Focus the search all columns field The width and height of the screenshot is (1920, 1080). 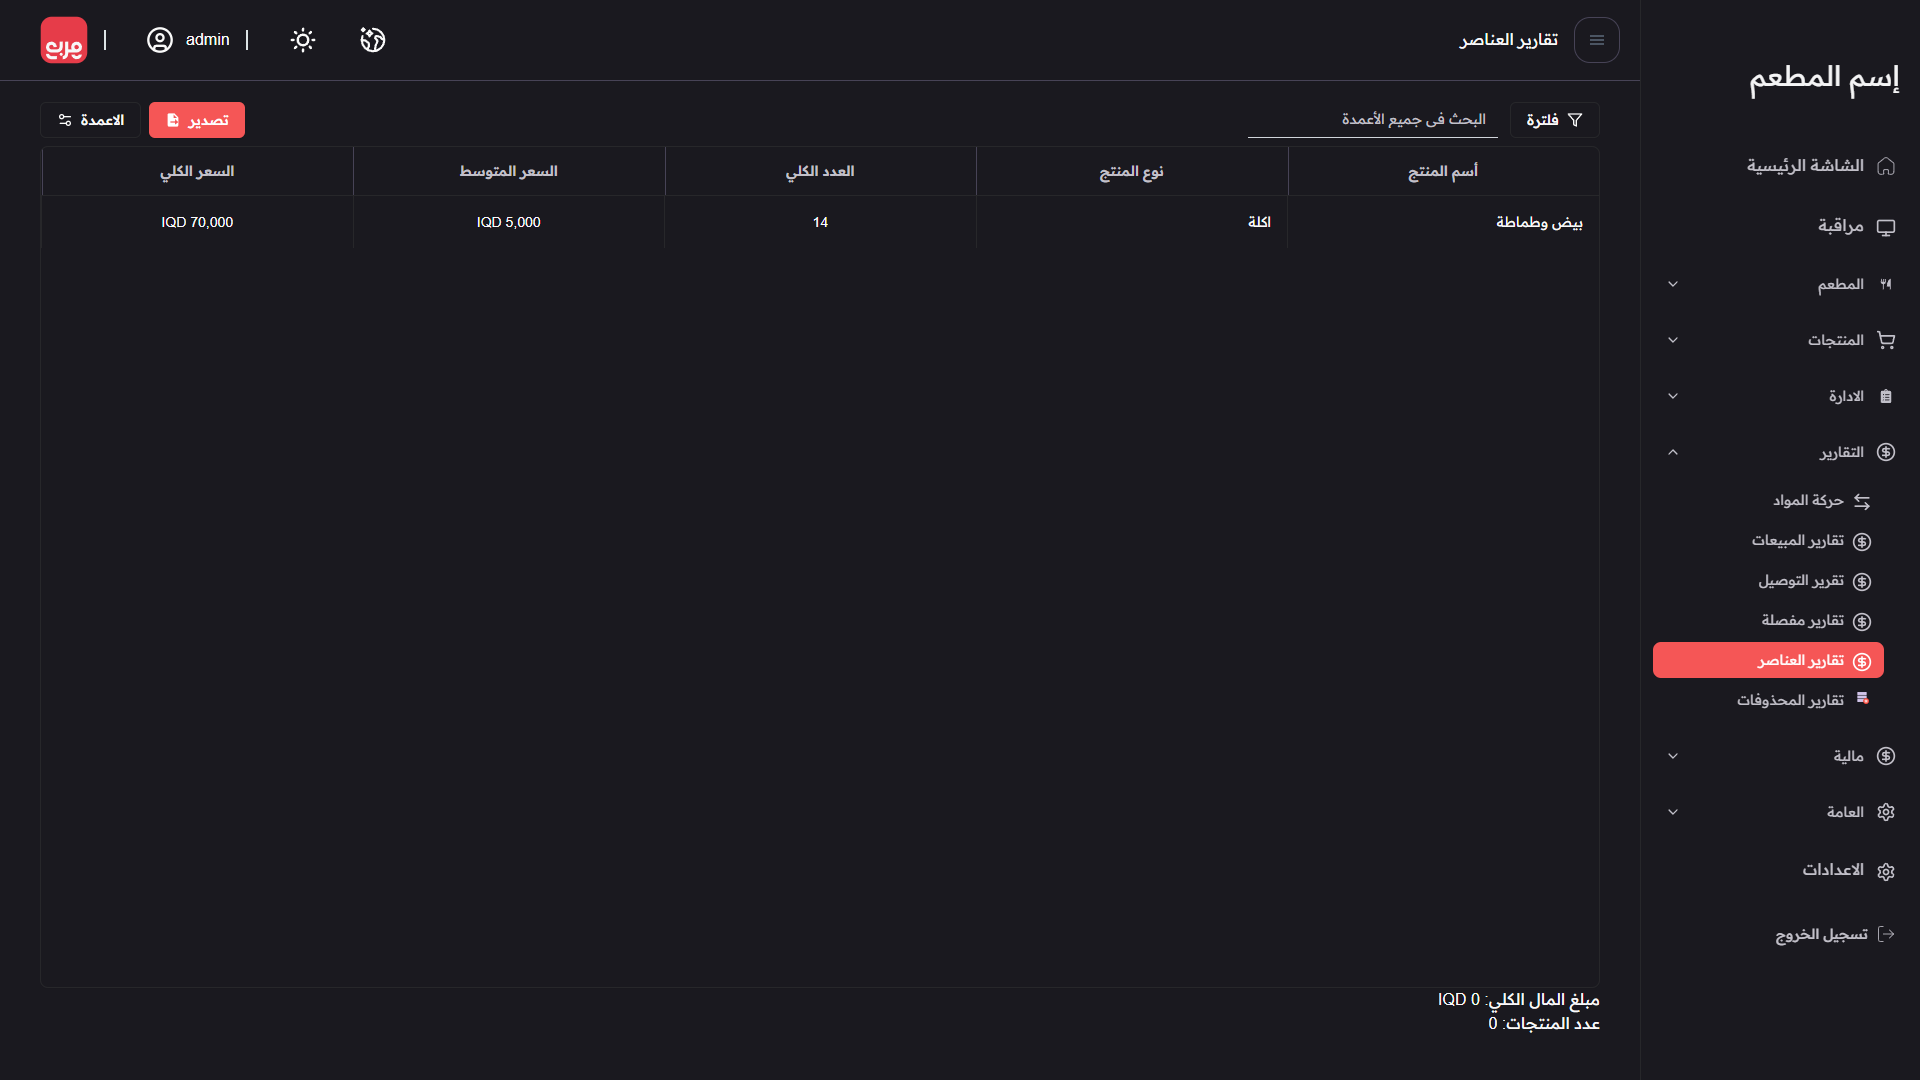(x=1372, y=120)
